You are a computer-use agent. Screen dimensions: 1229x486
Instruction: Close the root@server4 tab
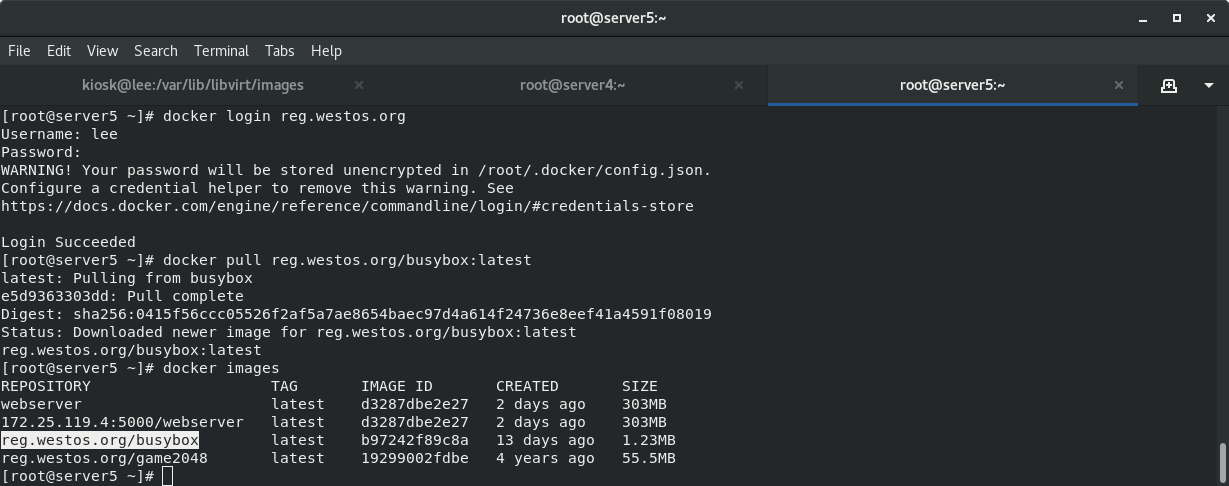coord(739,85)
